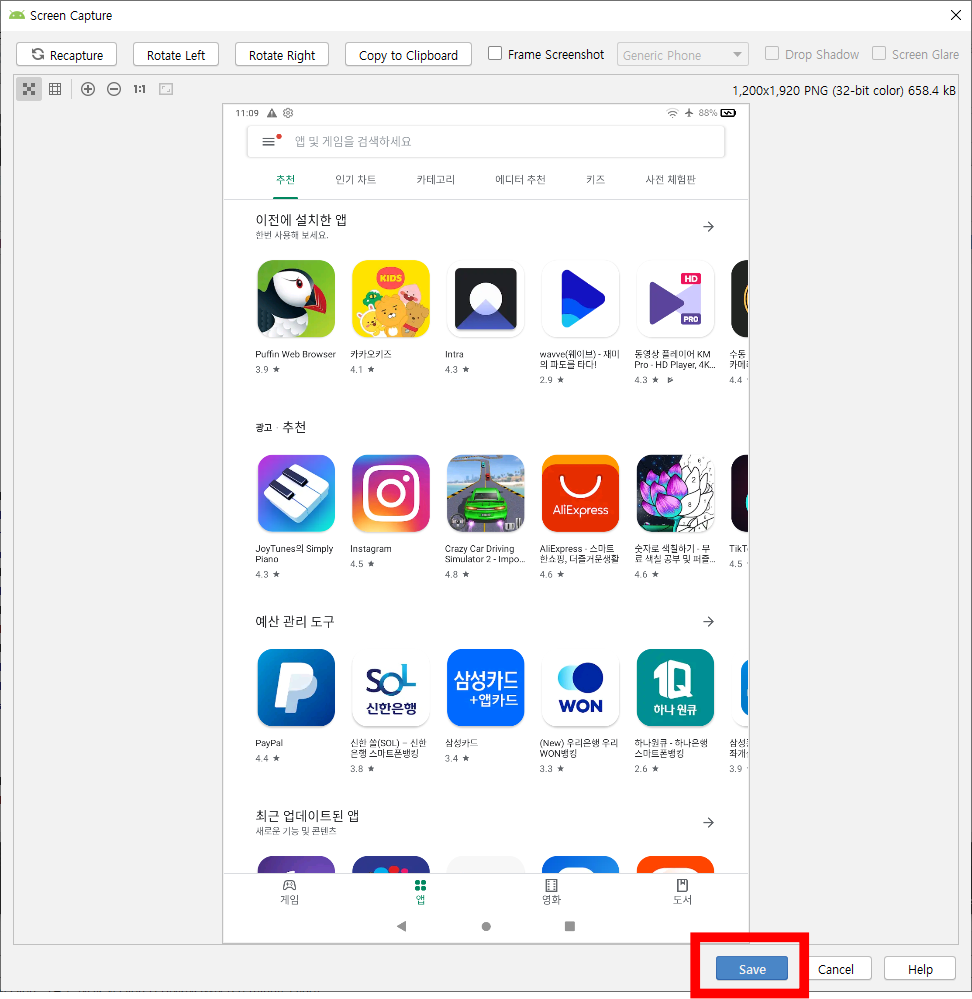972x999 pixels.
Task: Open the 우리은행 WON app icon
Action: pyautogui.click(x=580, y=687)
